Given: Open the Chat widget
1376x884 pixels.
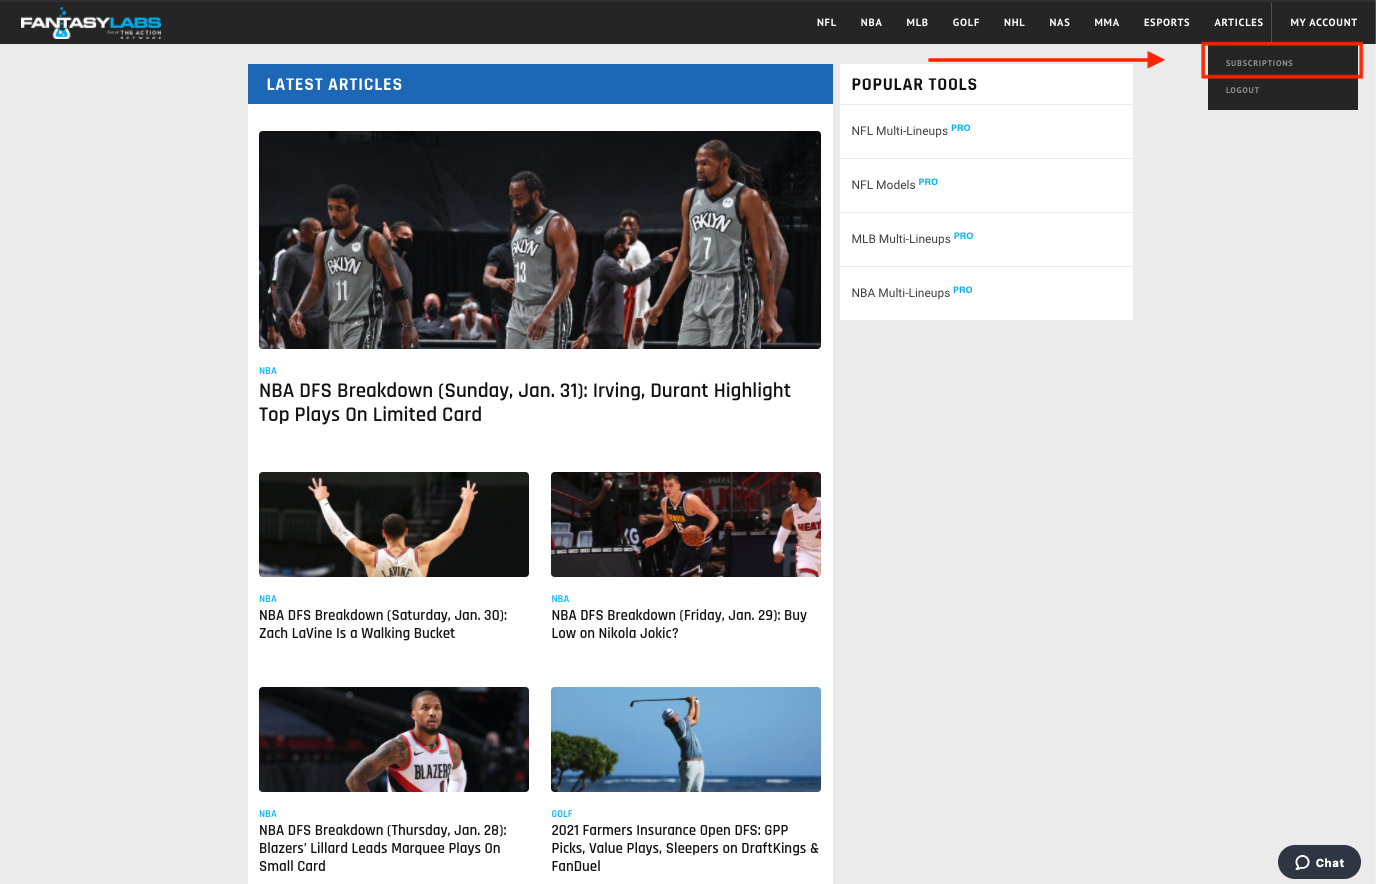Looking at the screenshot, I should 1319,862.
